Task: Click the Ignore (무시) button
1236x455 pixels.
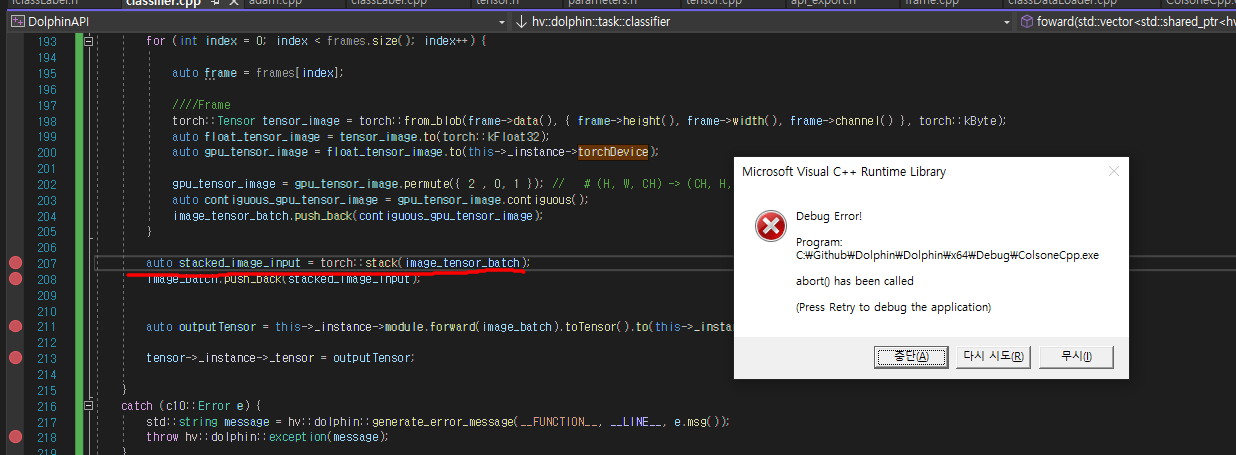Action: coord(1075,356)
